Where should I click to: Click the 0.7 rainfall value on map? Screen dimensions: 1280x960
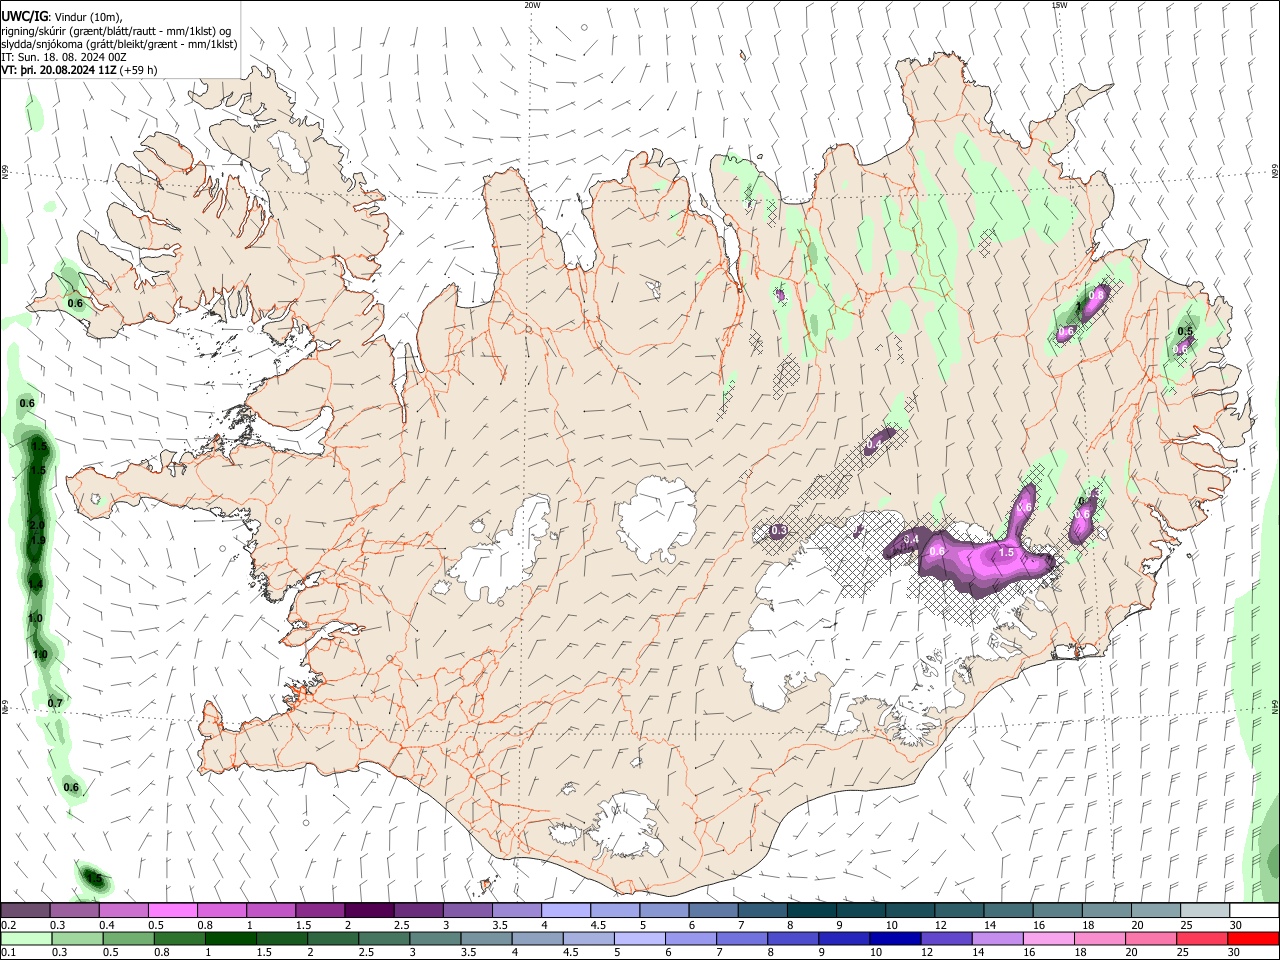click(x=55, y=703)
